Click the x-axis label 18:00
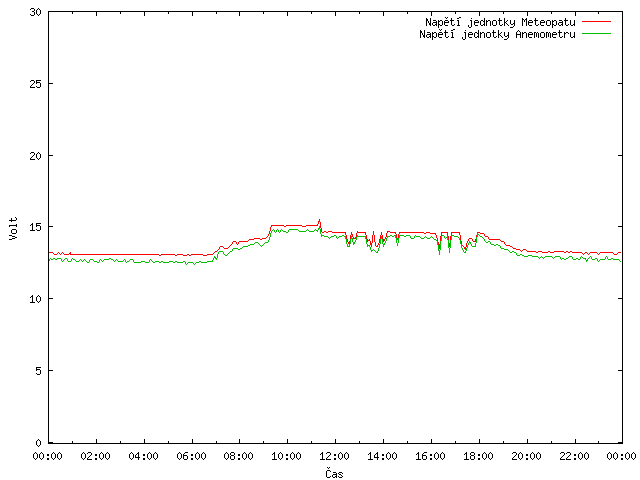 (x=478, y=456)
